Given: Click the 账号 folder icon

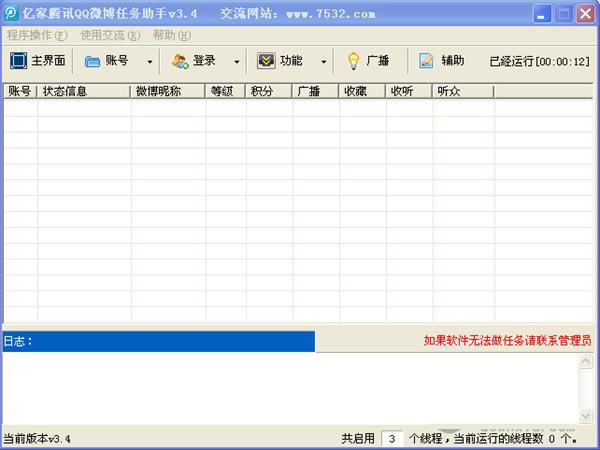Looking at the screenshot, I should coord(92,61).
